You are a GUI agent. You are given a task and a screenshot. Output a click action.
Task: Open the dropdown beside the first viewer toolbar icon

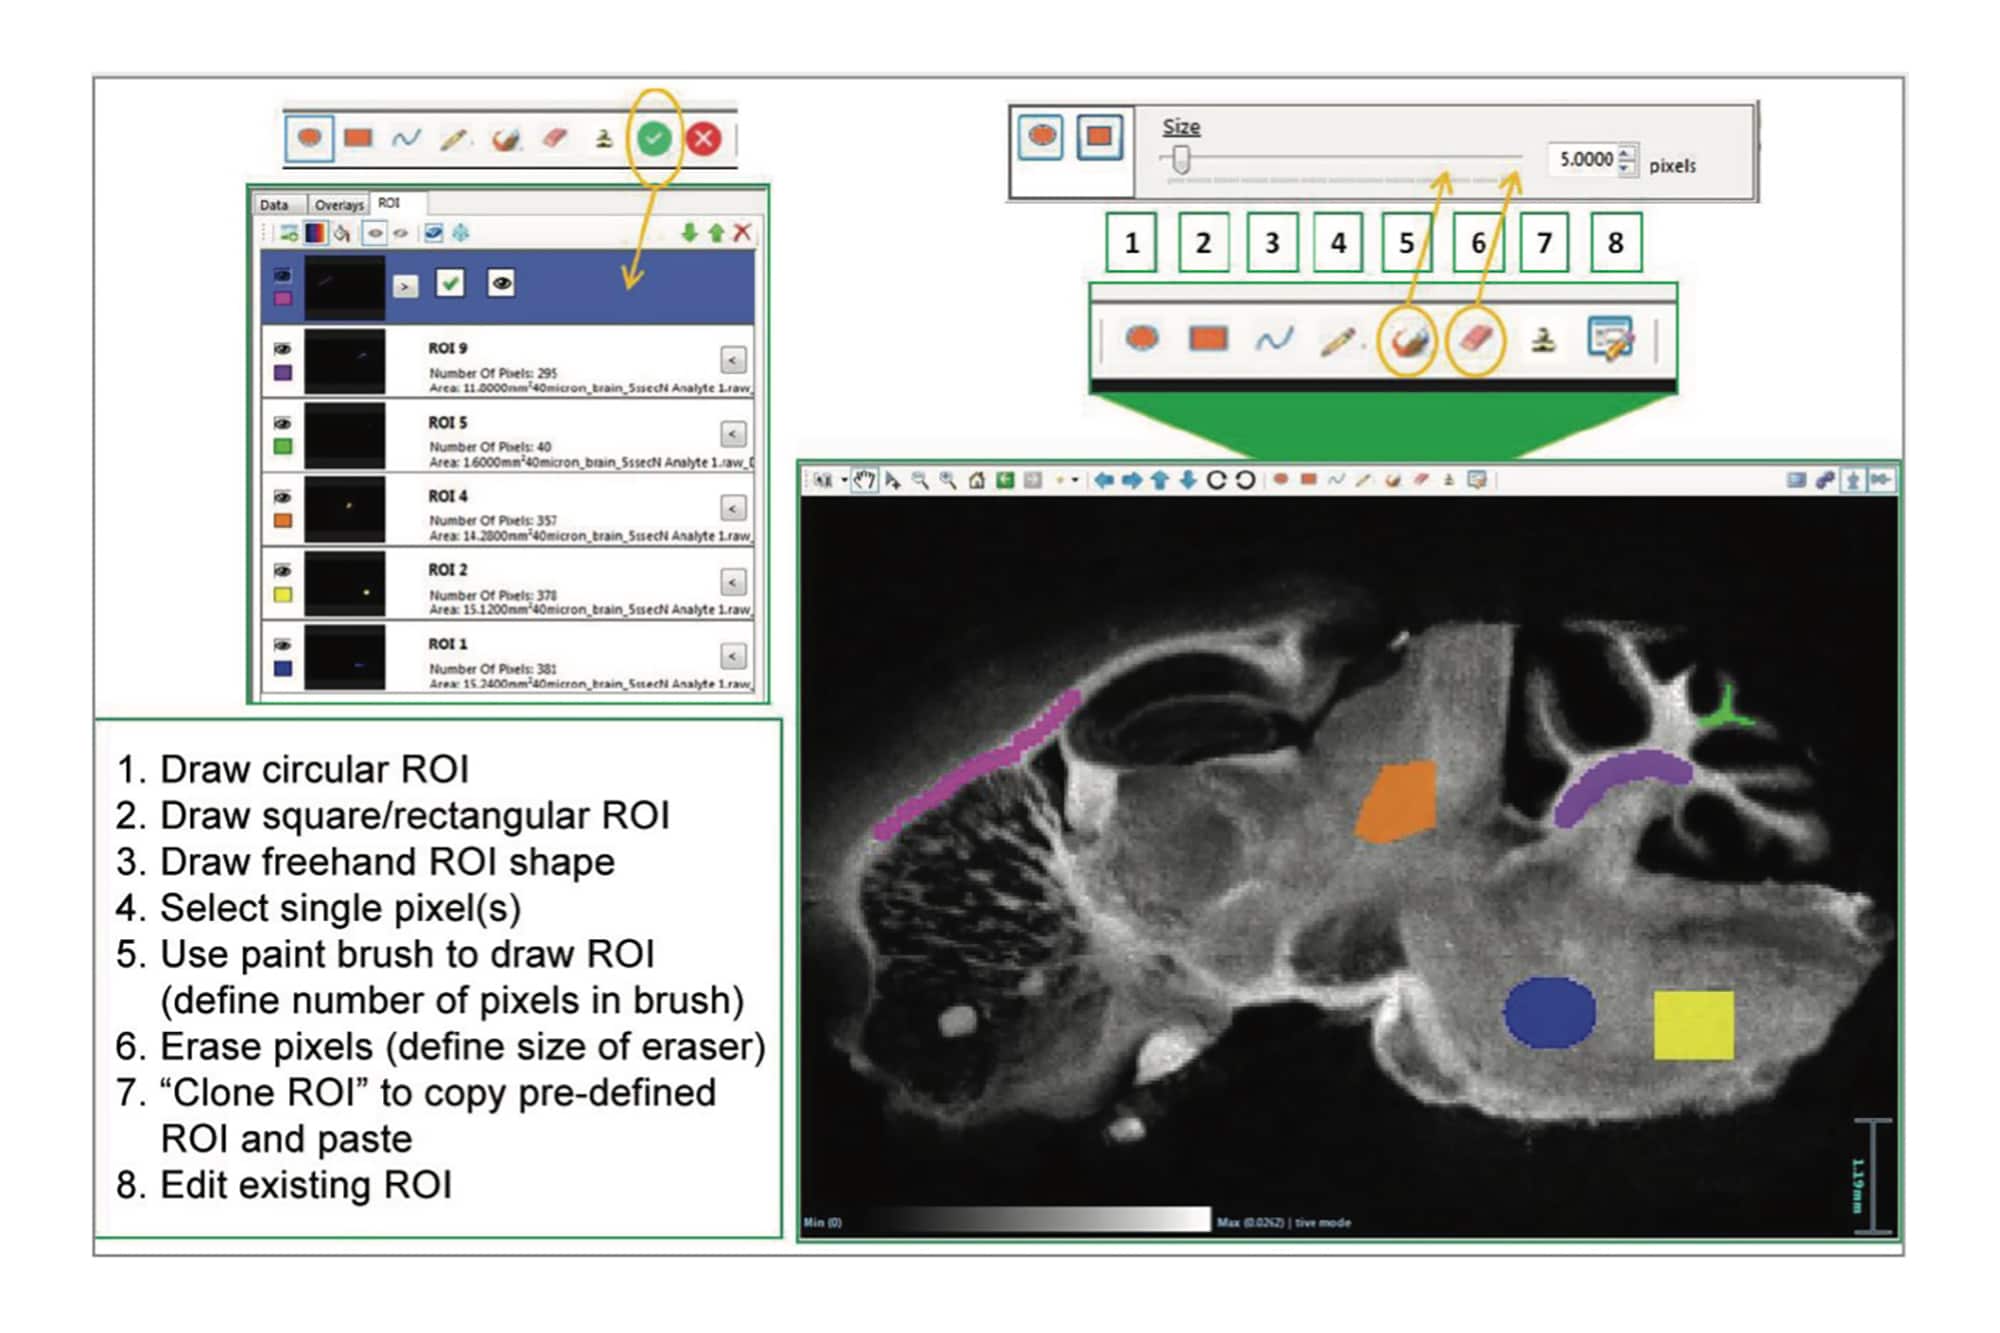[x=844, y=481]
